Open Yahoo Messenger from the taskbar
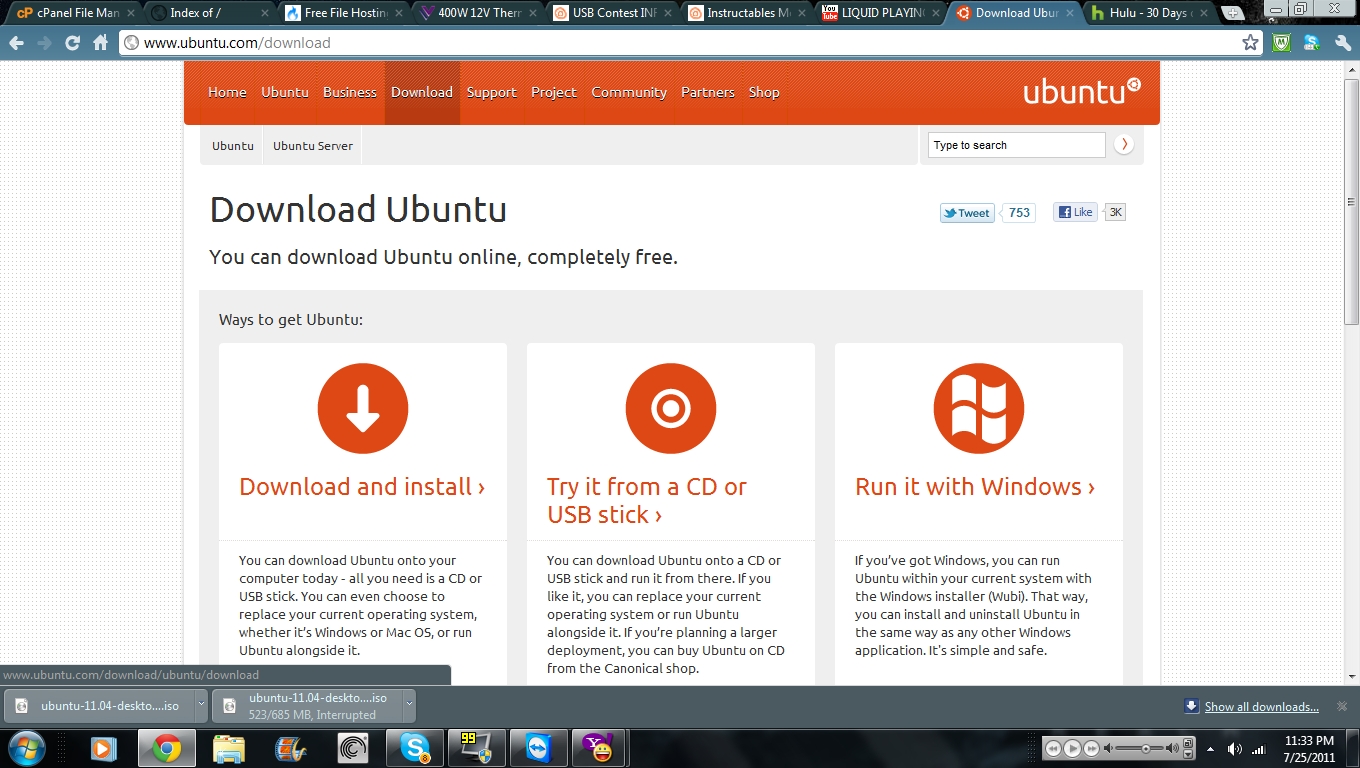 [x=600, y=748]
